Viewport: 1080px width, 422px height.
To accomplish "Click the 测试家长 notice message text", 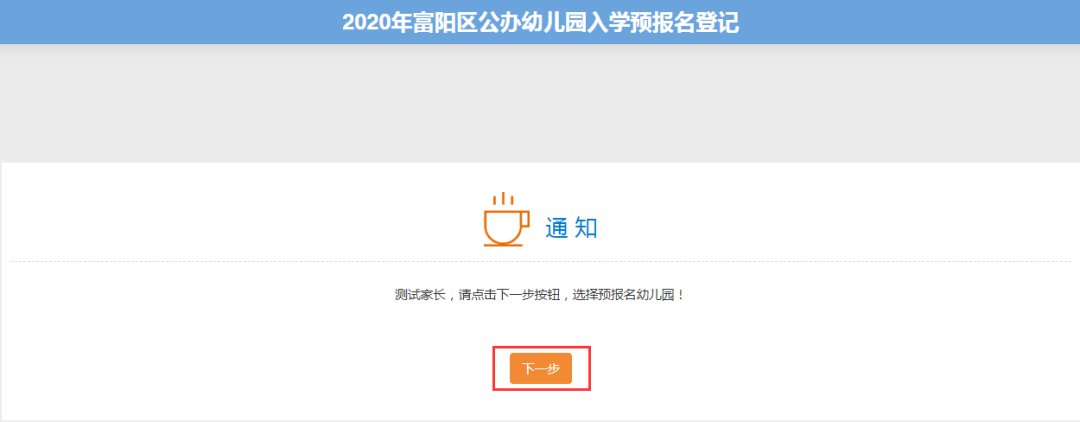I will coord(541,295).
